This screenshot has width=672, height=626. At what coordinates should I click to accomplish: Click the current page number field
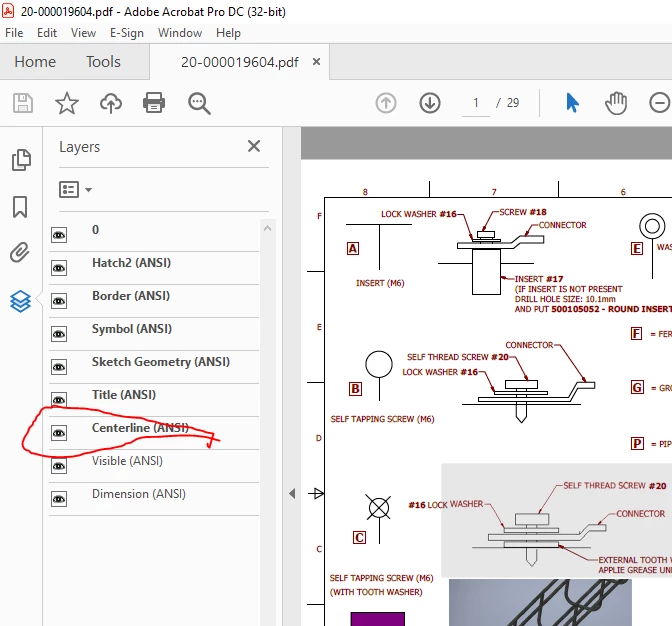(x=476, y=103)
